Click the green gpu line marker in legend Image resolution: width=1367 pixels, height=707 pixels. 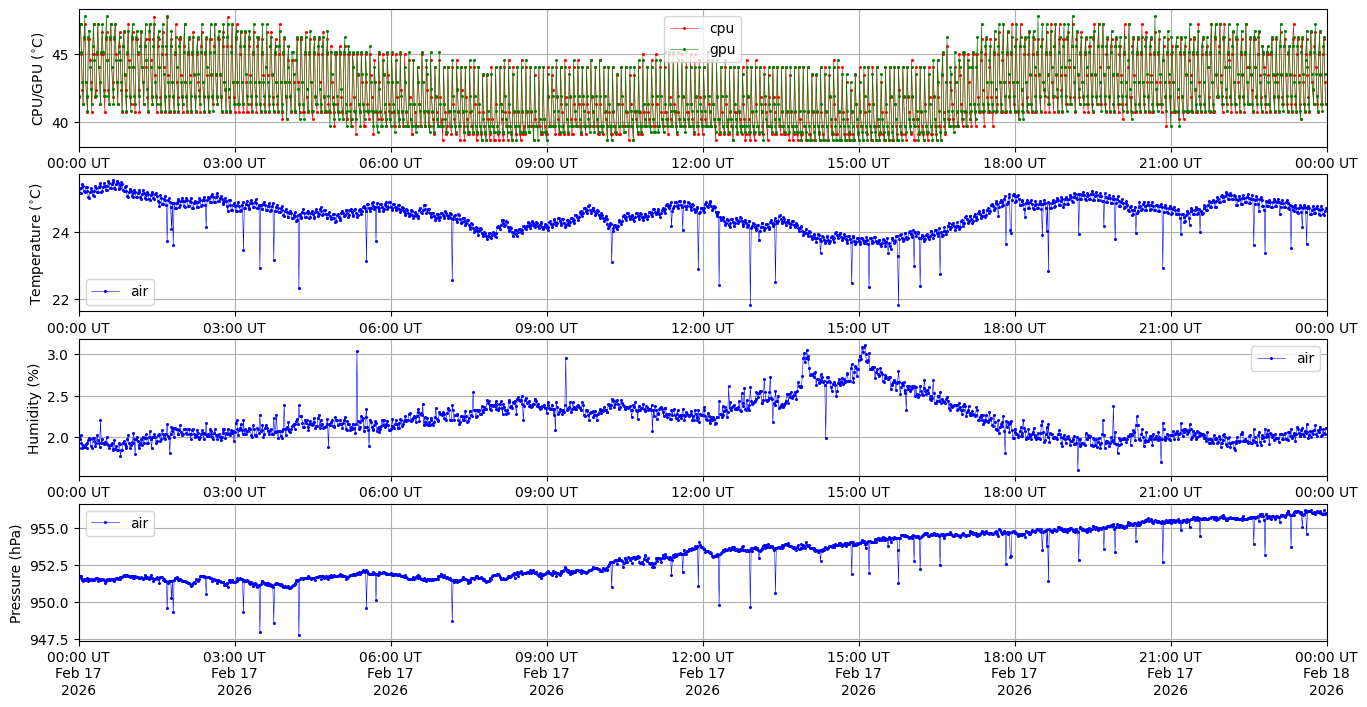point(684,49)
